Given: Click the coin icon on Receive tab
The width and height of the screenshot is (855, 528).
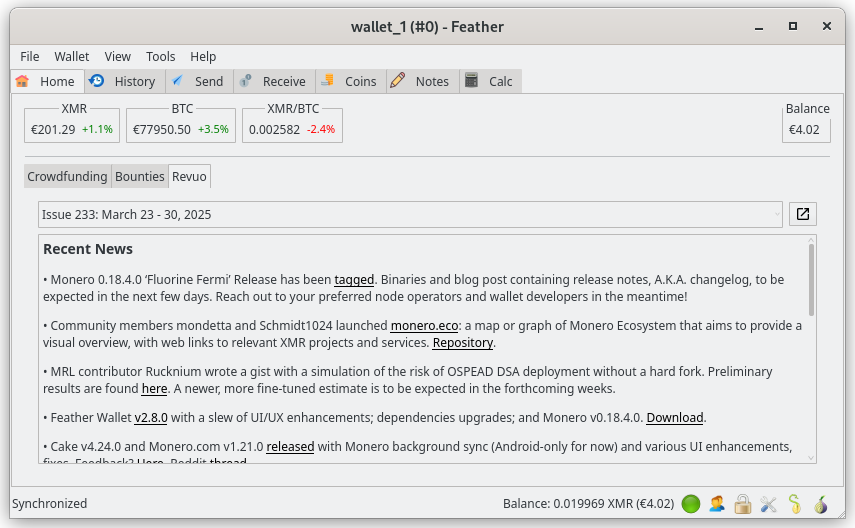Looking at the screenshot, I should (245, 81).
